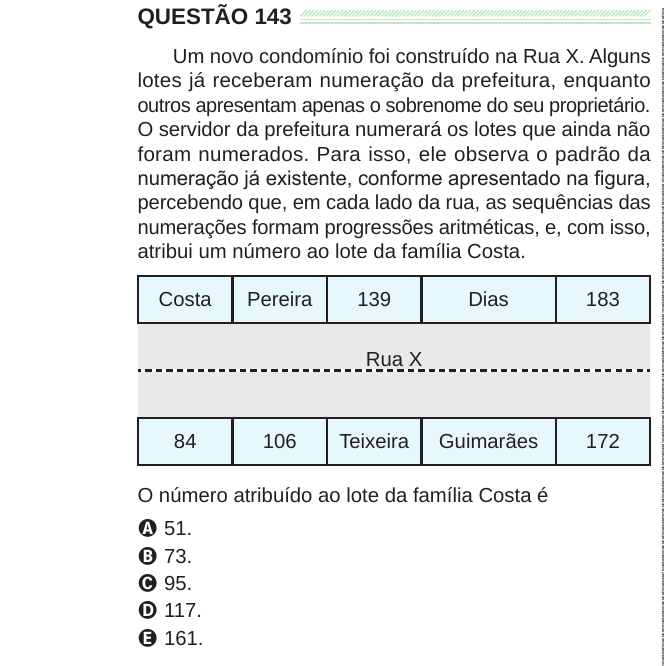
Task: Click the green striped header bar
Action: pyautogui.click(x=475, y=17)
